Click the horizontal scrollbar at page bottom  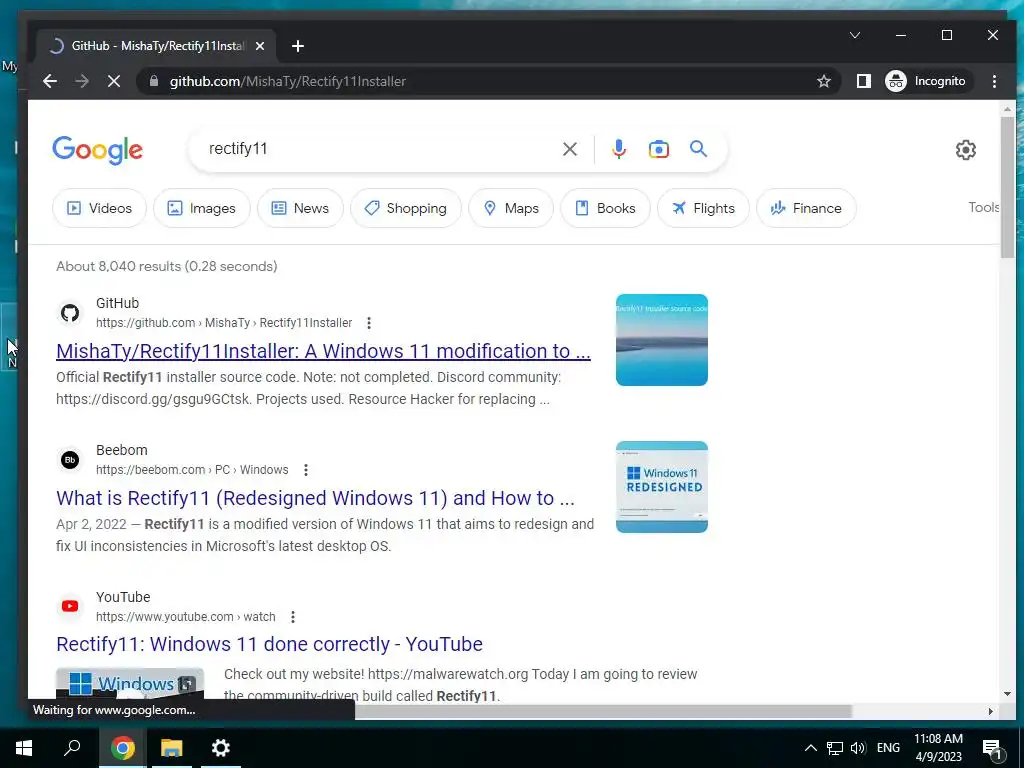point(603,711)
